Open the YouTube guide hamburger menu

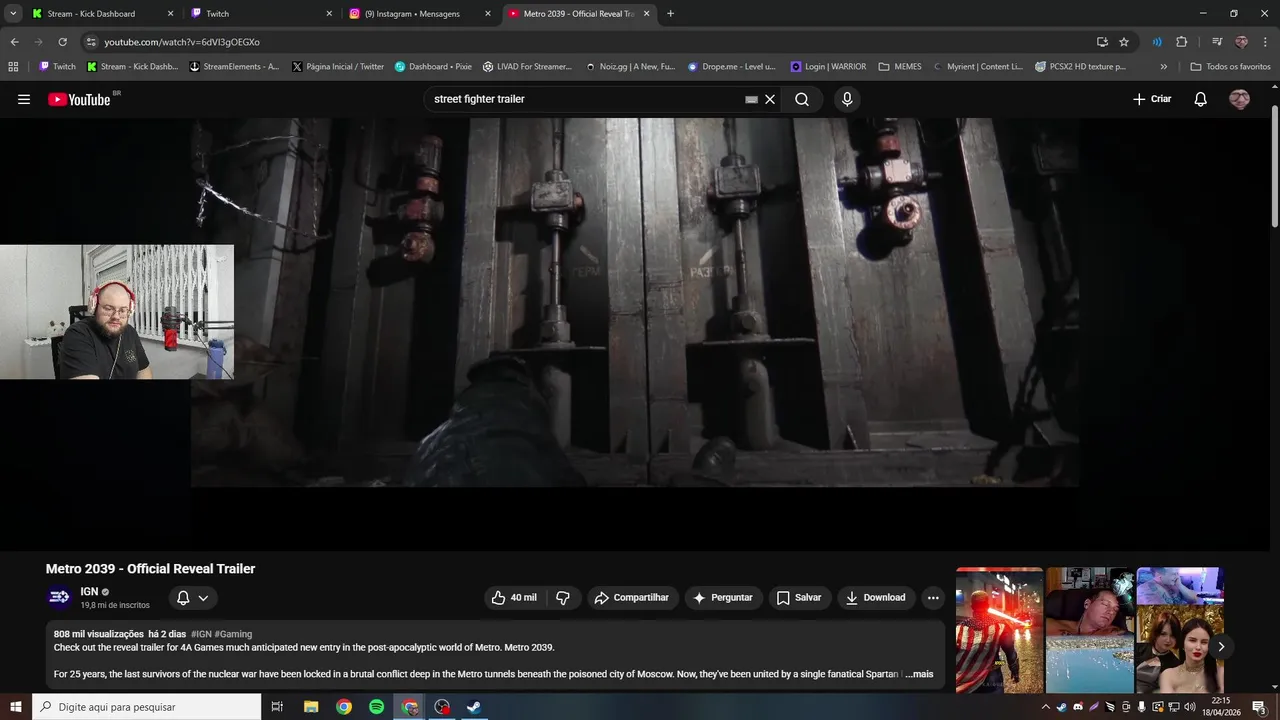coord(24,99)
